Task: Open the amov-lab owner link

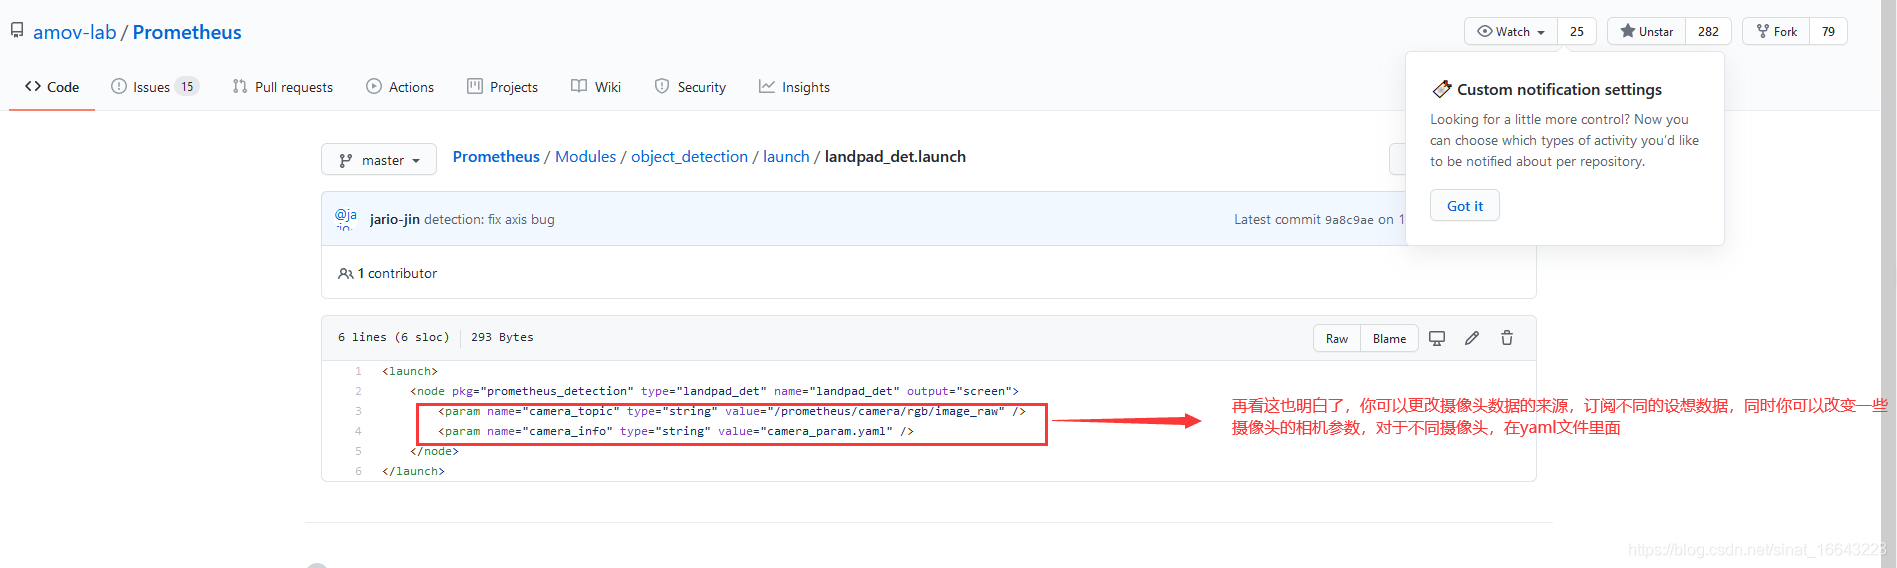Action: pos(75,32)
